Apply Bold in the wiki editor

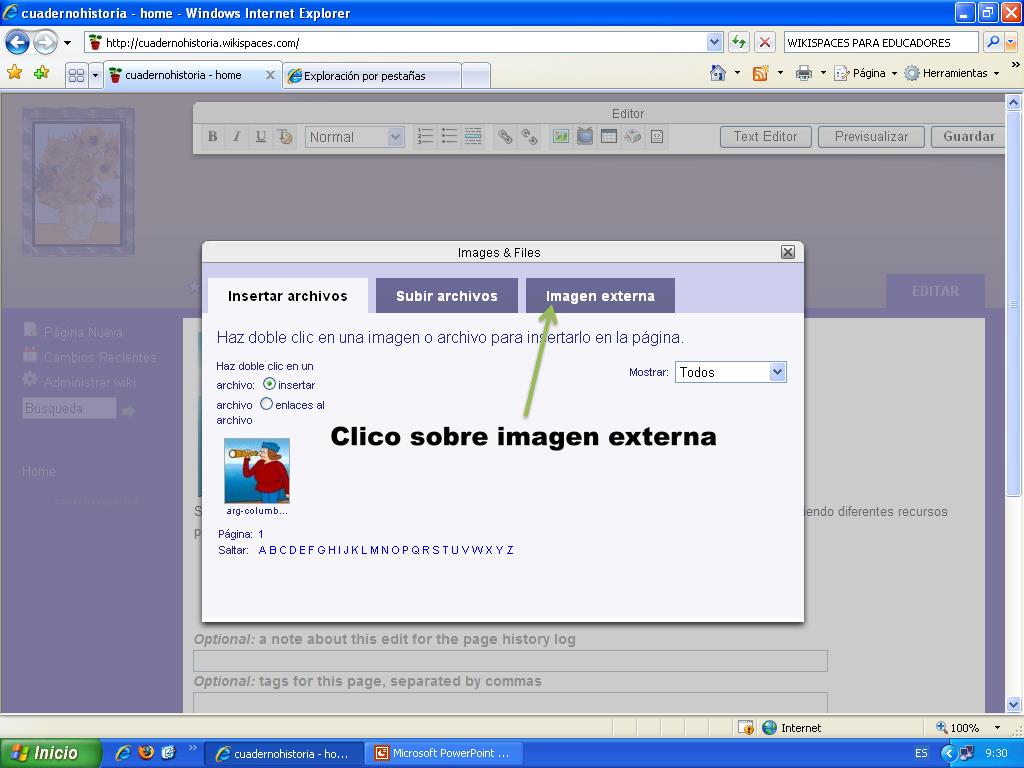click(x=212, y=136)
